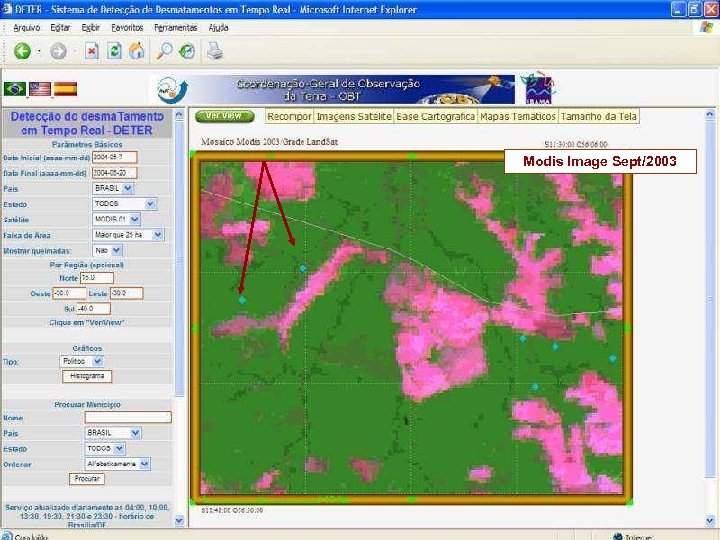Click the map frame scrollbar down arrow
Image resolution: width=720 pixels, height=540 pixels.
click(710, 520)
